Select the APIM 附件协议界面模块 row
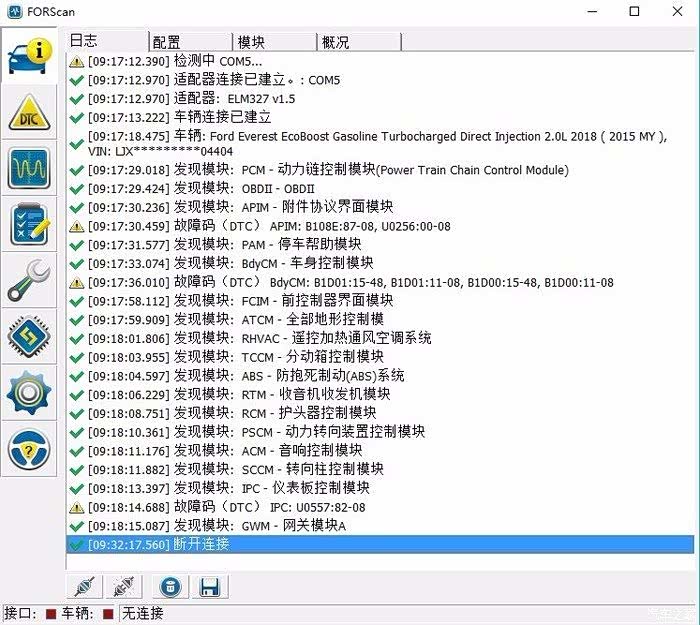 click(380, 207)
